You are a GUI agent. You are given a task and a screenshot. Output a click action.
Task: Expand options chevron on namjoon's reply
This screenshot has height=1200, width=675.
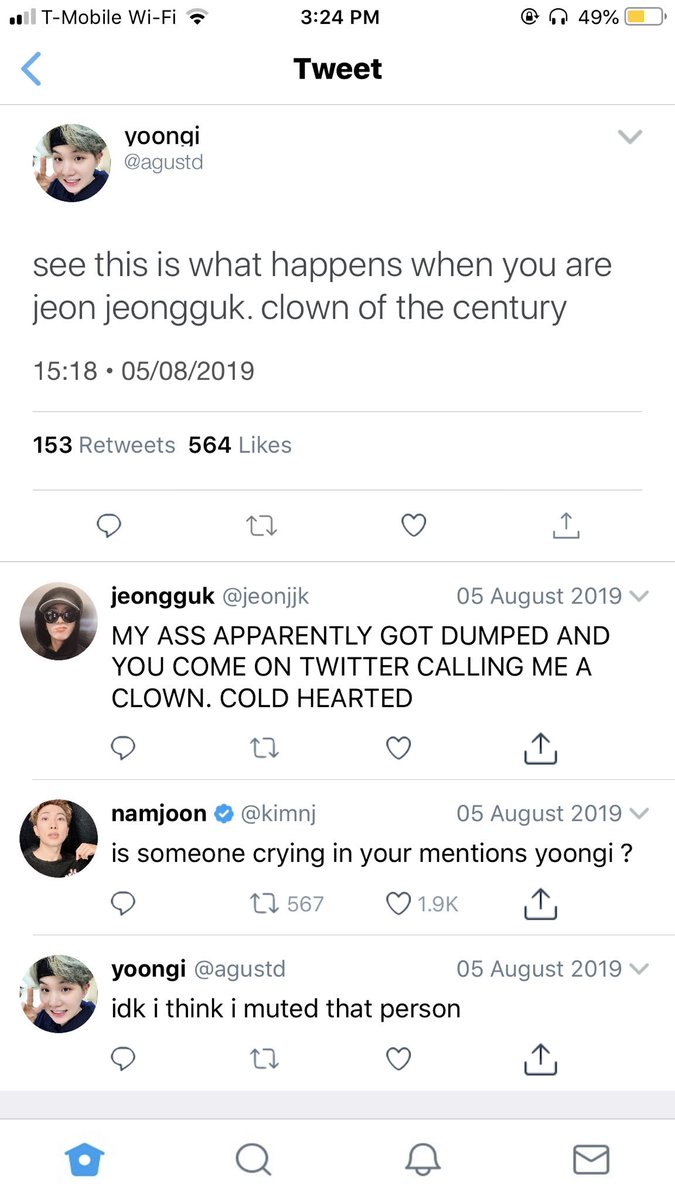point(640,814)
